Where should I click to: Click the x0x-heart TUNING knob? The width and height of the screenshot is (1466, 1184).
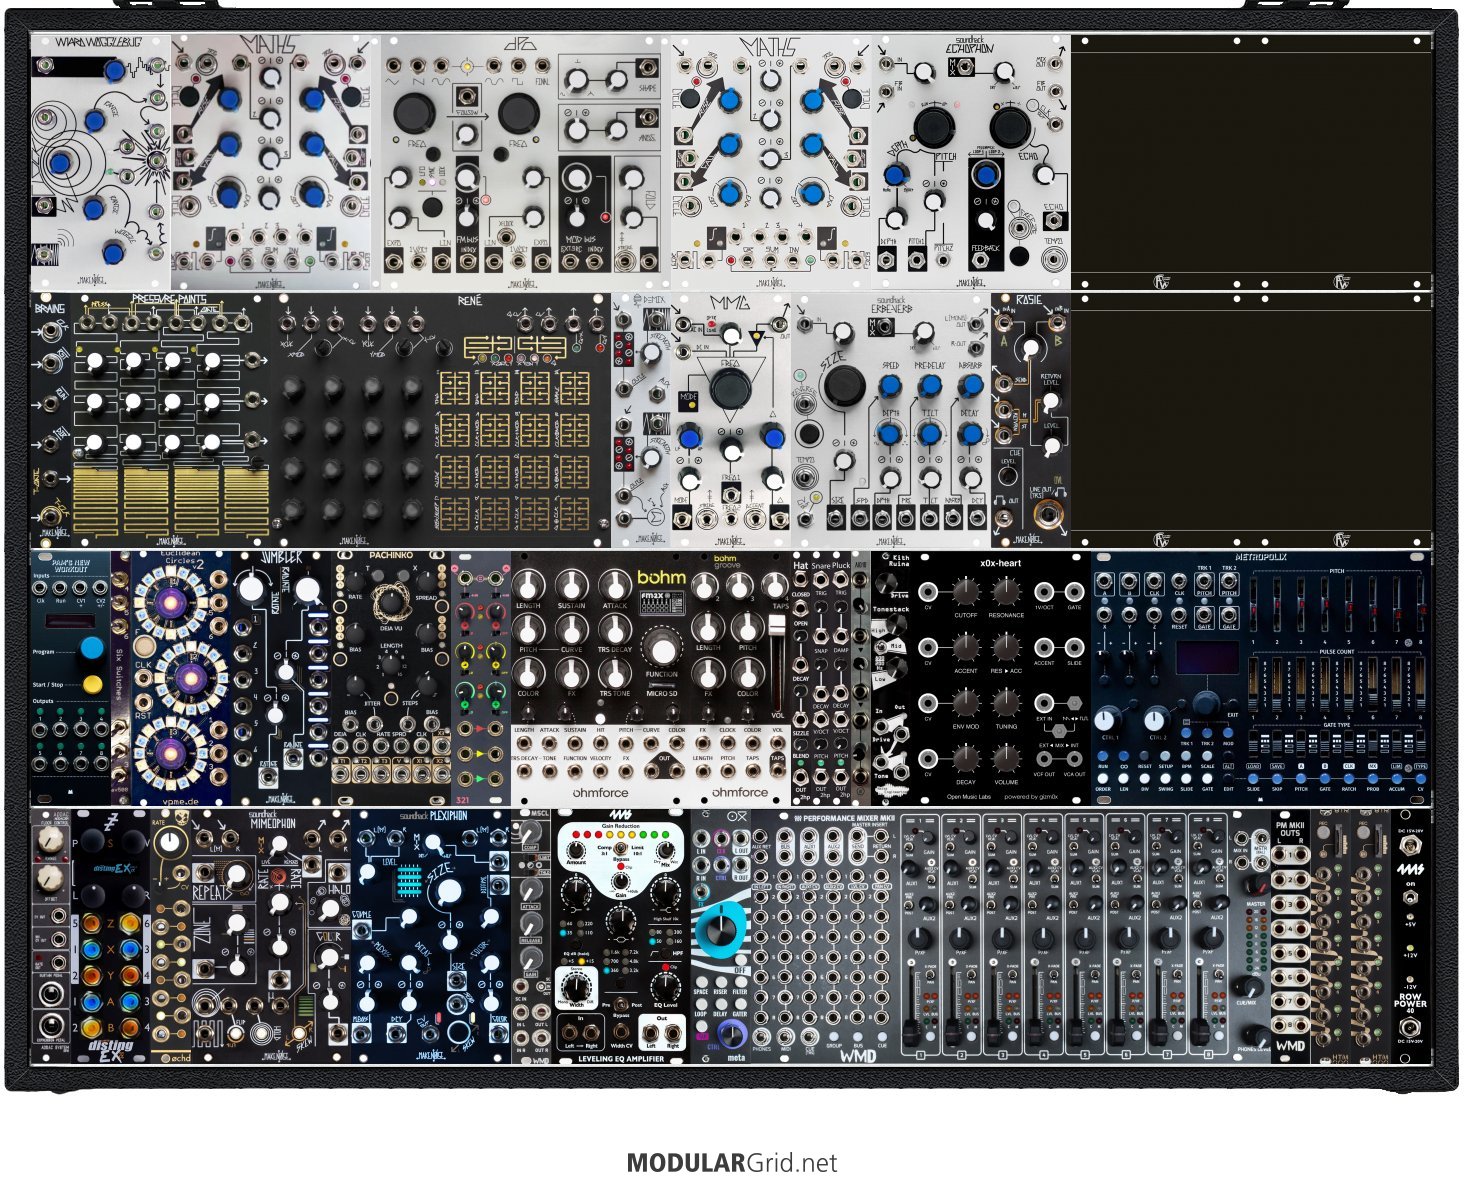tap(1005, 704)
